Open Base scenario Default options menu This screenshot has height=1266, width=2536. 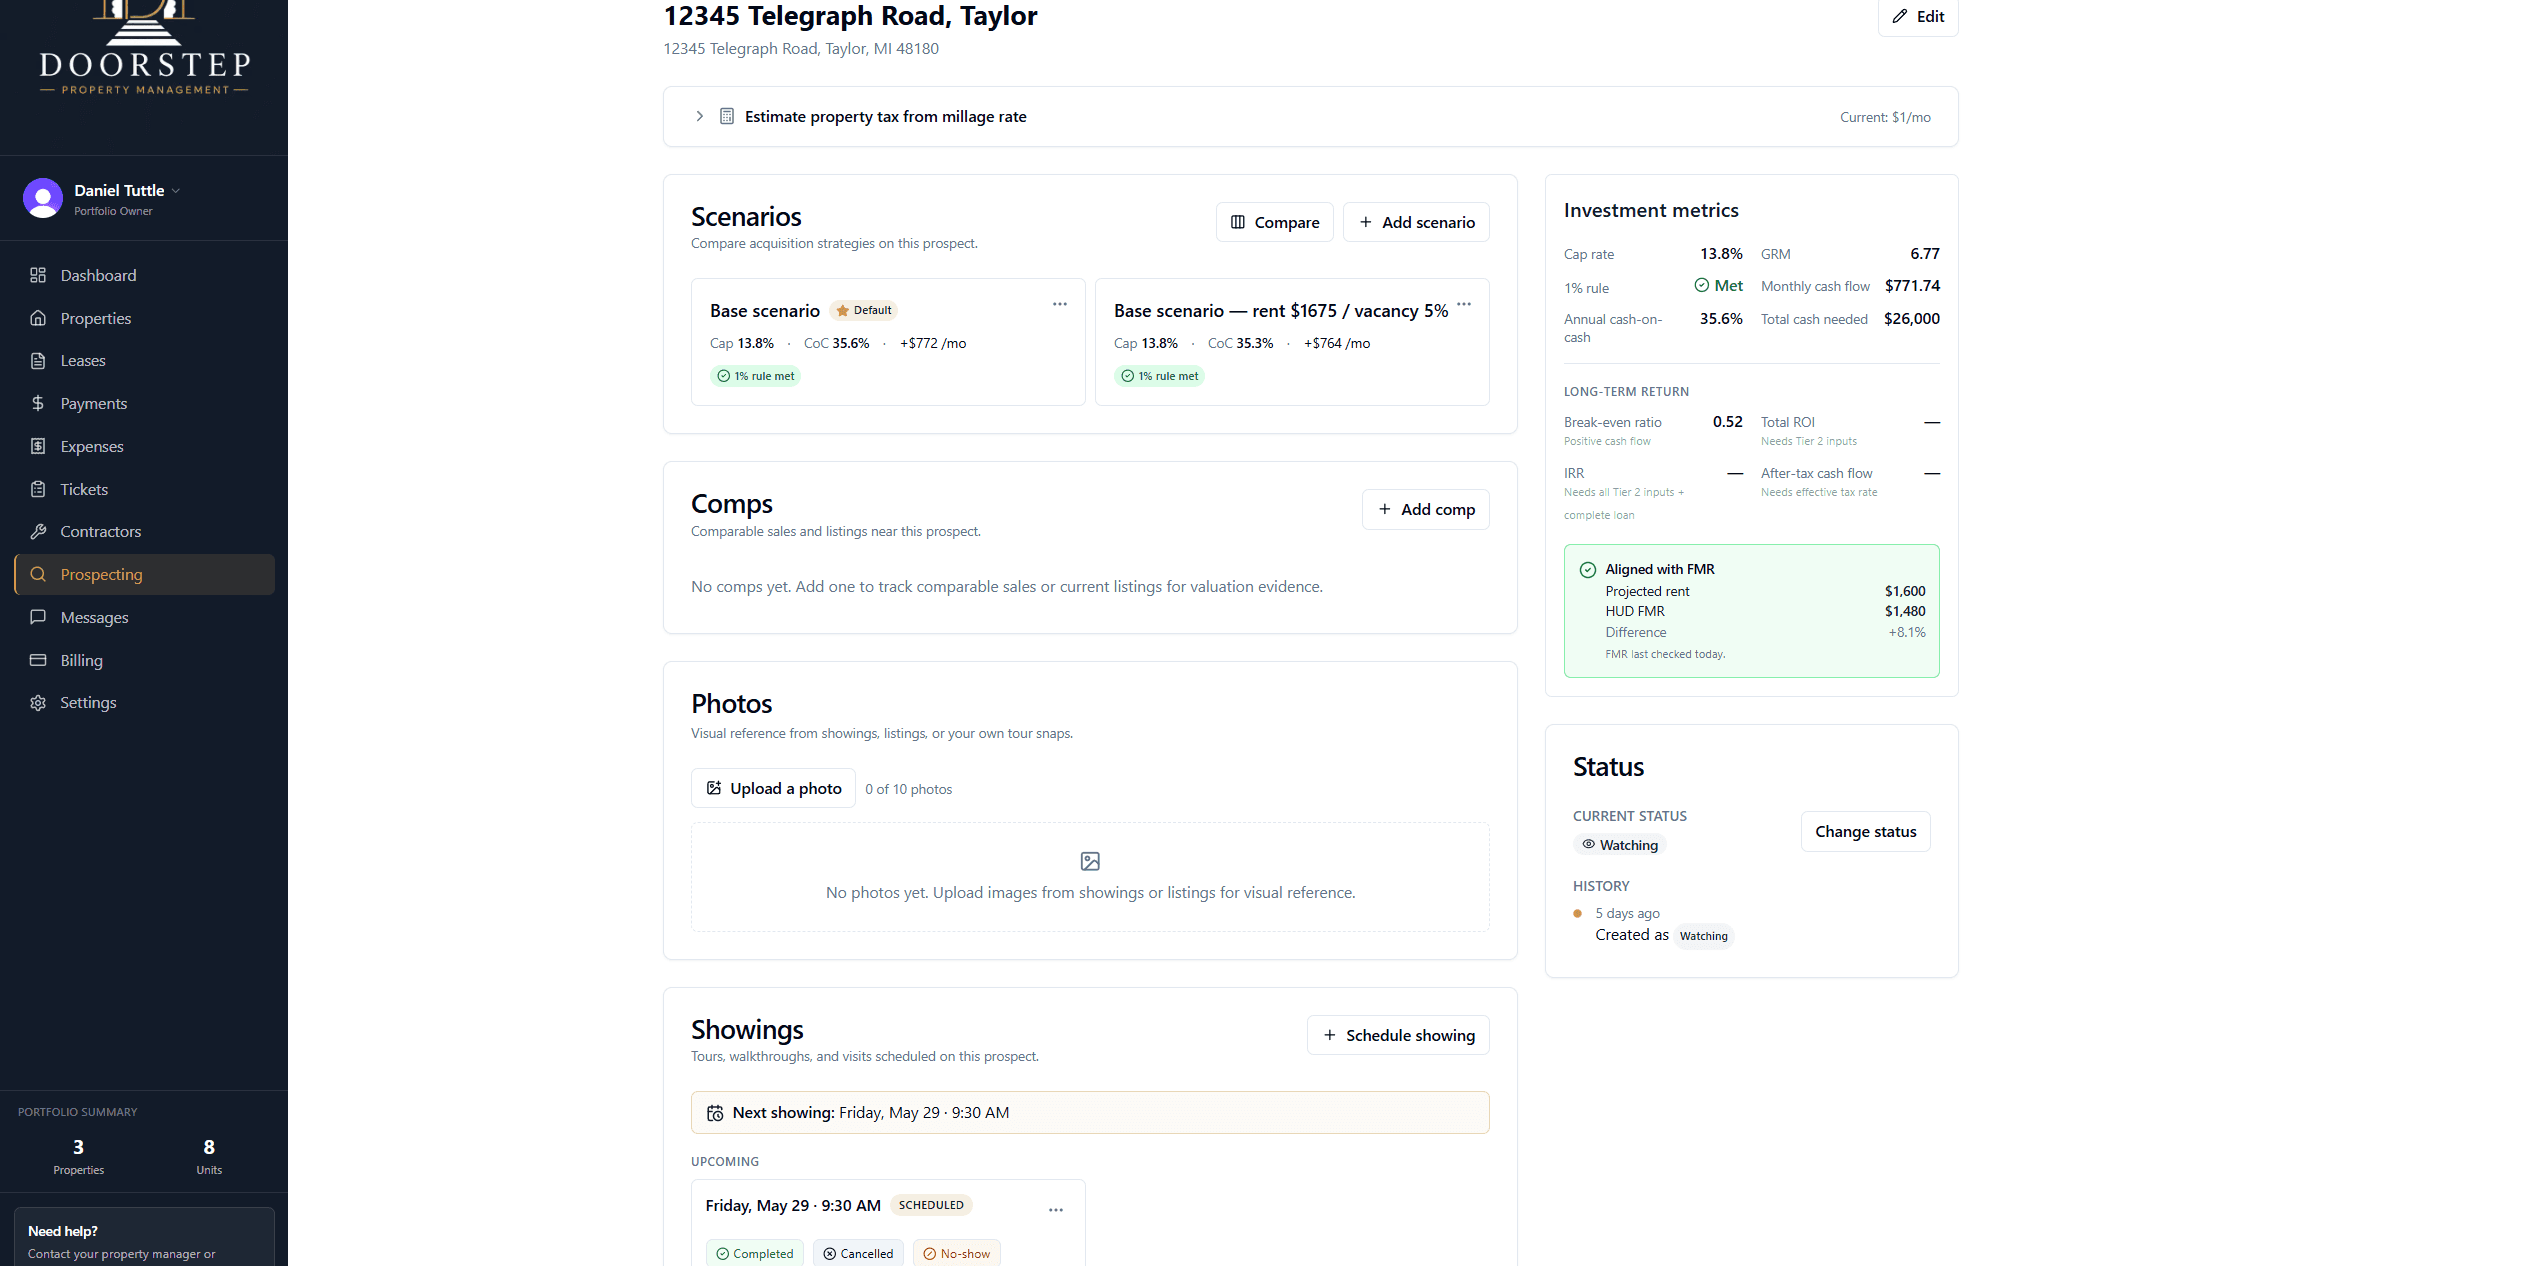(1060, 304)
